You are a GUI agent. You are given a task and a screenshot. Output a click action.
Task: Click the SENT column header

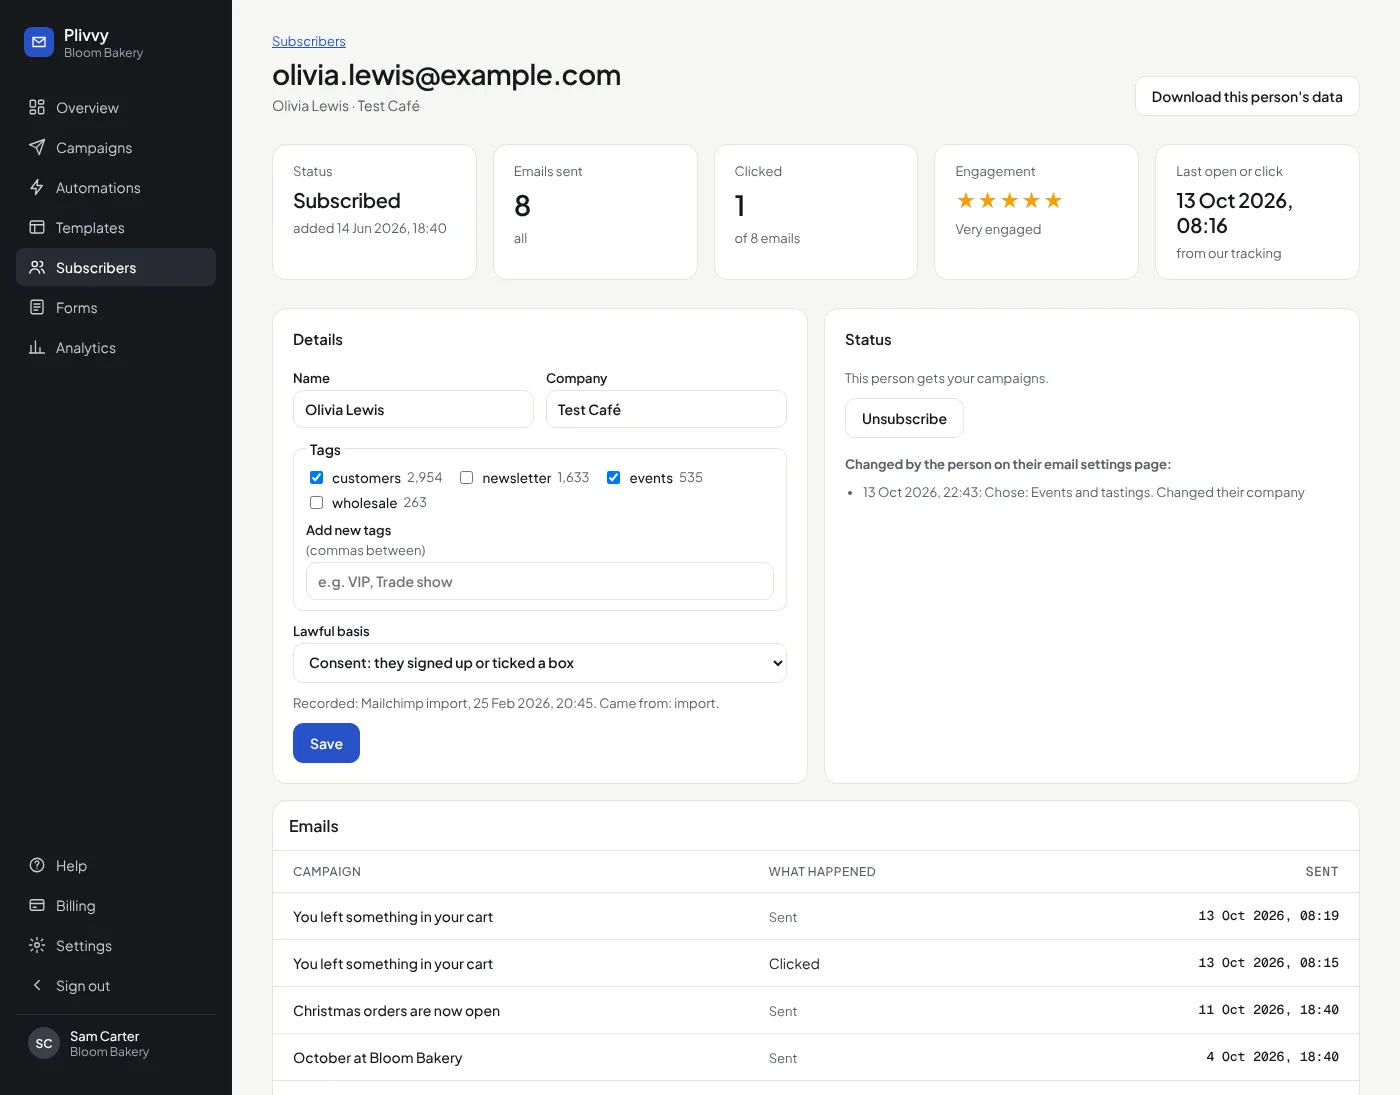pyautogui.click(x=1322, y=872)
